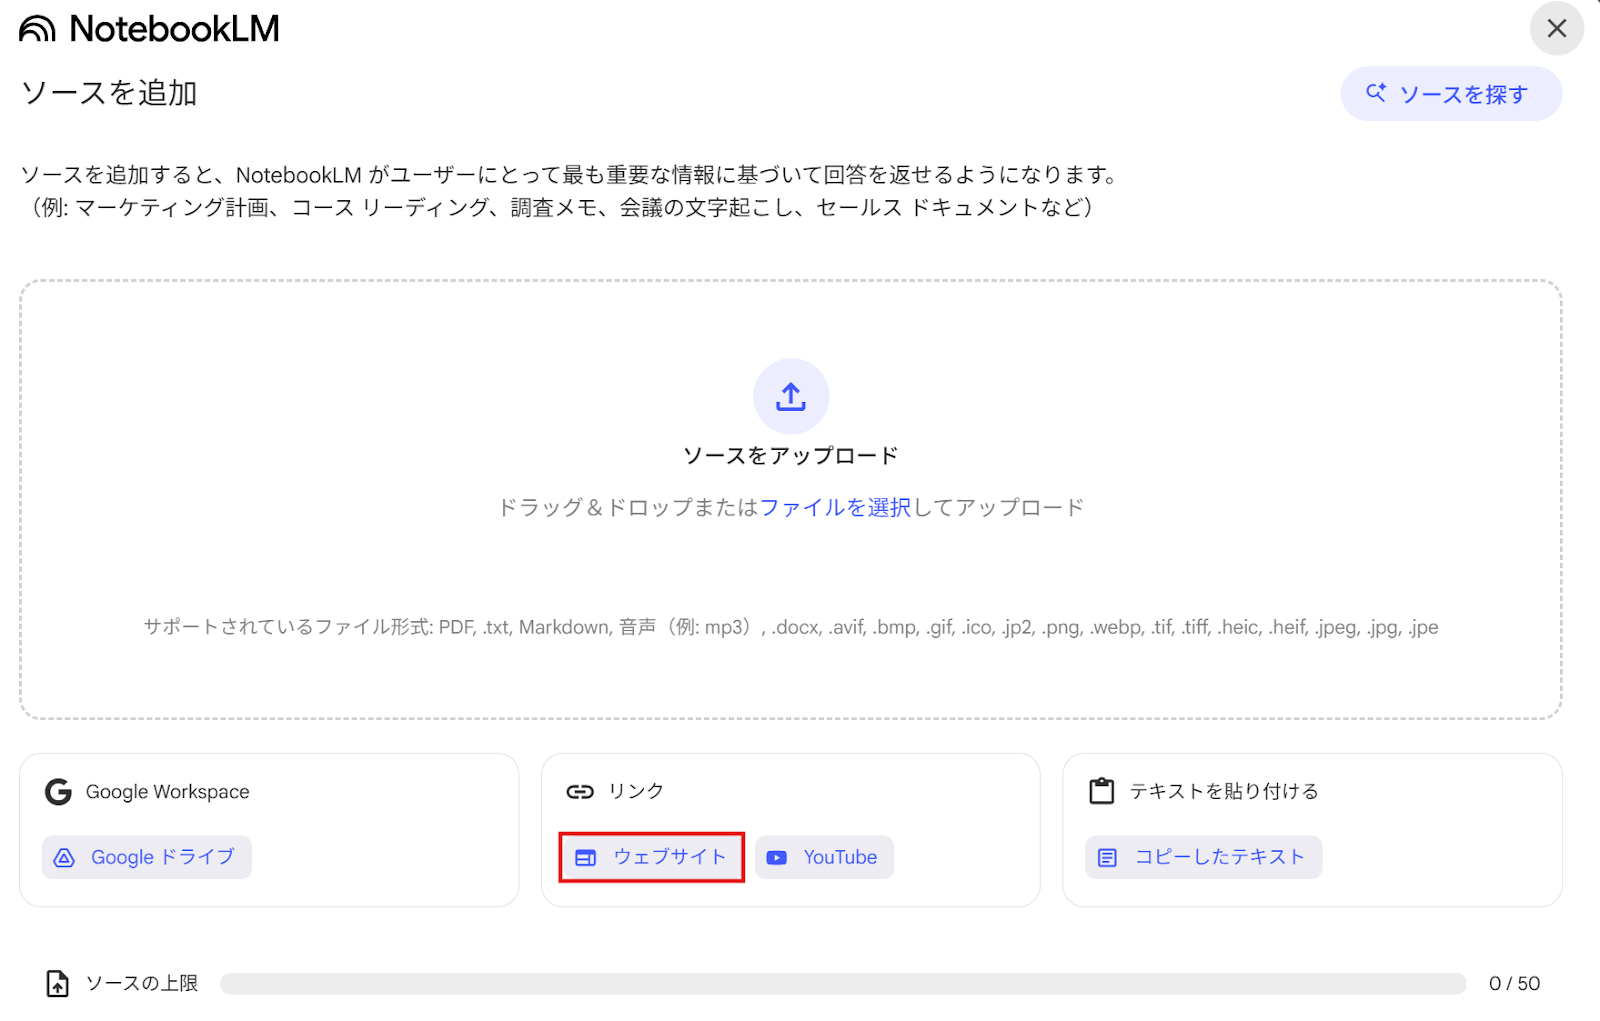The height and width of the screenshot is (1021, 1600).
Task: Open the ソースを探す source discovery button
Action: [x=1451, y=94]
